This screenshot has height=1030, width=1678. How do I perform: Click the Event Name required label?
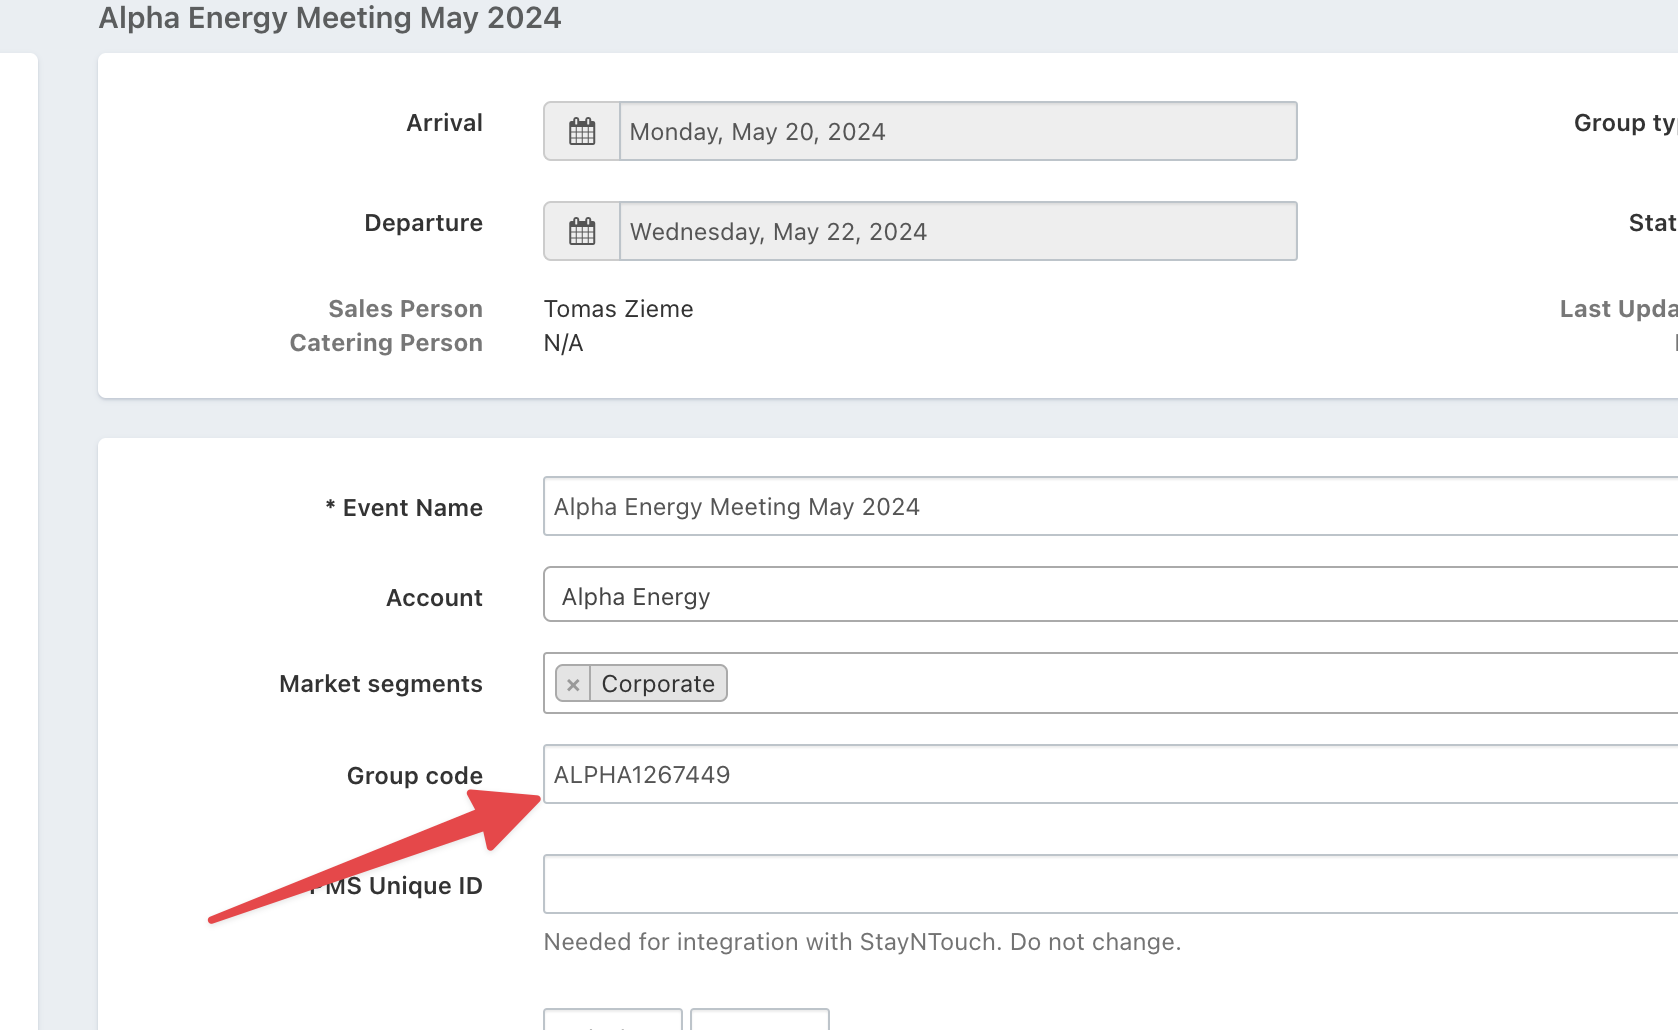pos(404,508)
